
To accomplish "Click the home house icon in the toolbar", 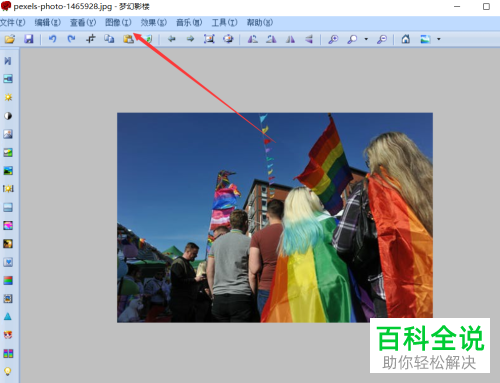I will coord(405,39).
